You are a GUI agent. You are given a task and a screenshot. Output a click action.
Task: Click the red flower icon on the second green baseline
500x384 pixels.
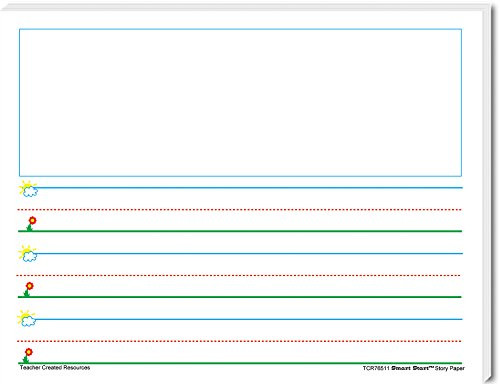pyautogui.click(x=28, y=289)
